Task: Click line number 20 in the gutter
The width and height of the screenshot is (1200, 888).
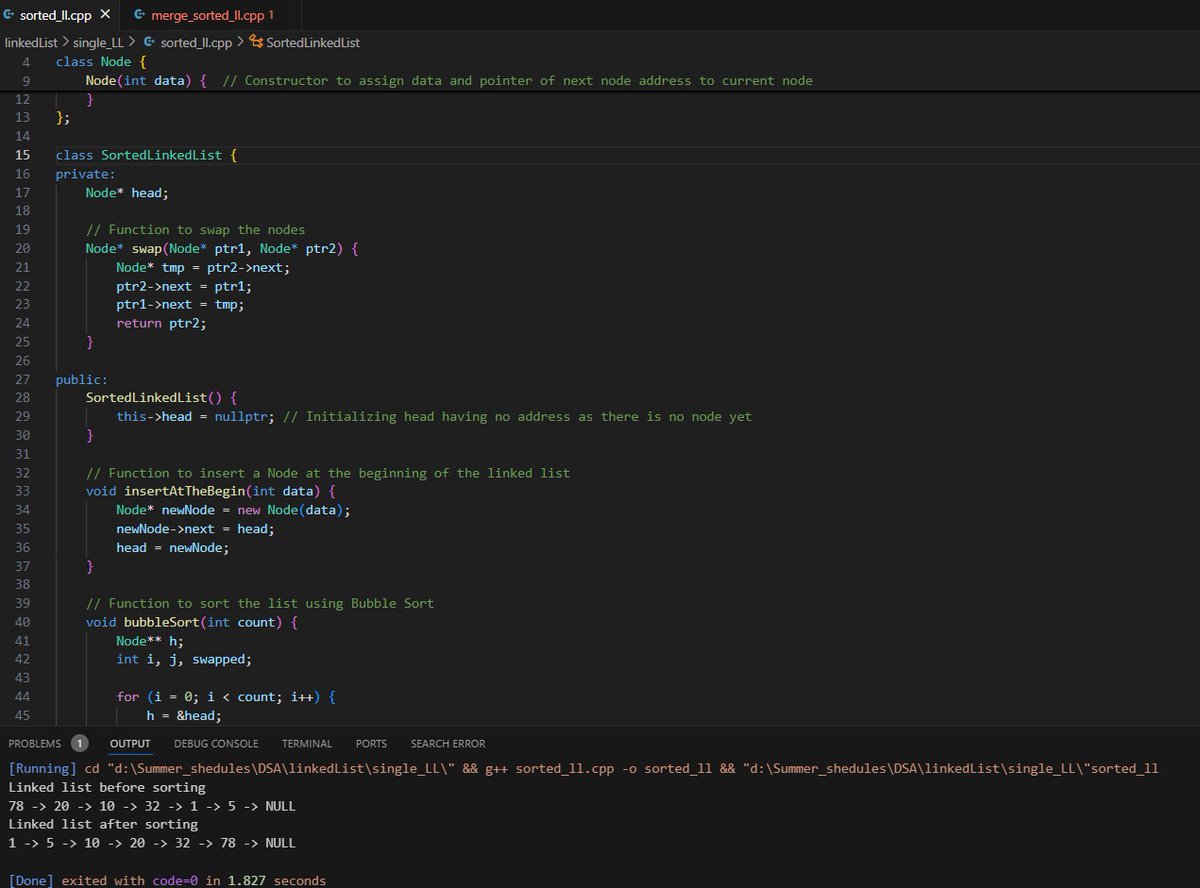Action: pos(23,248)
